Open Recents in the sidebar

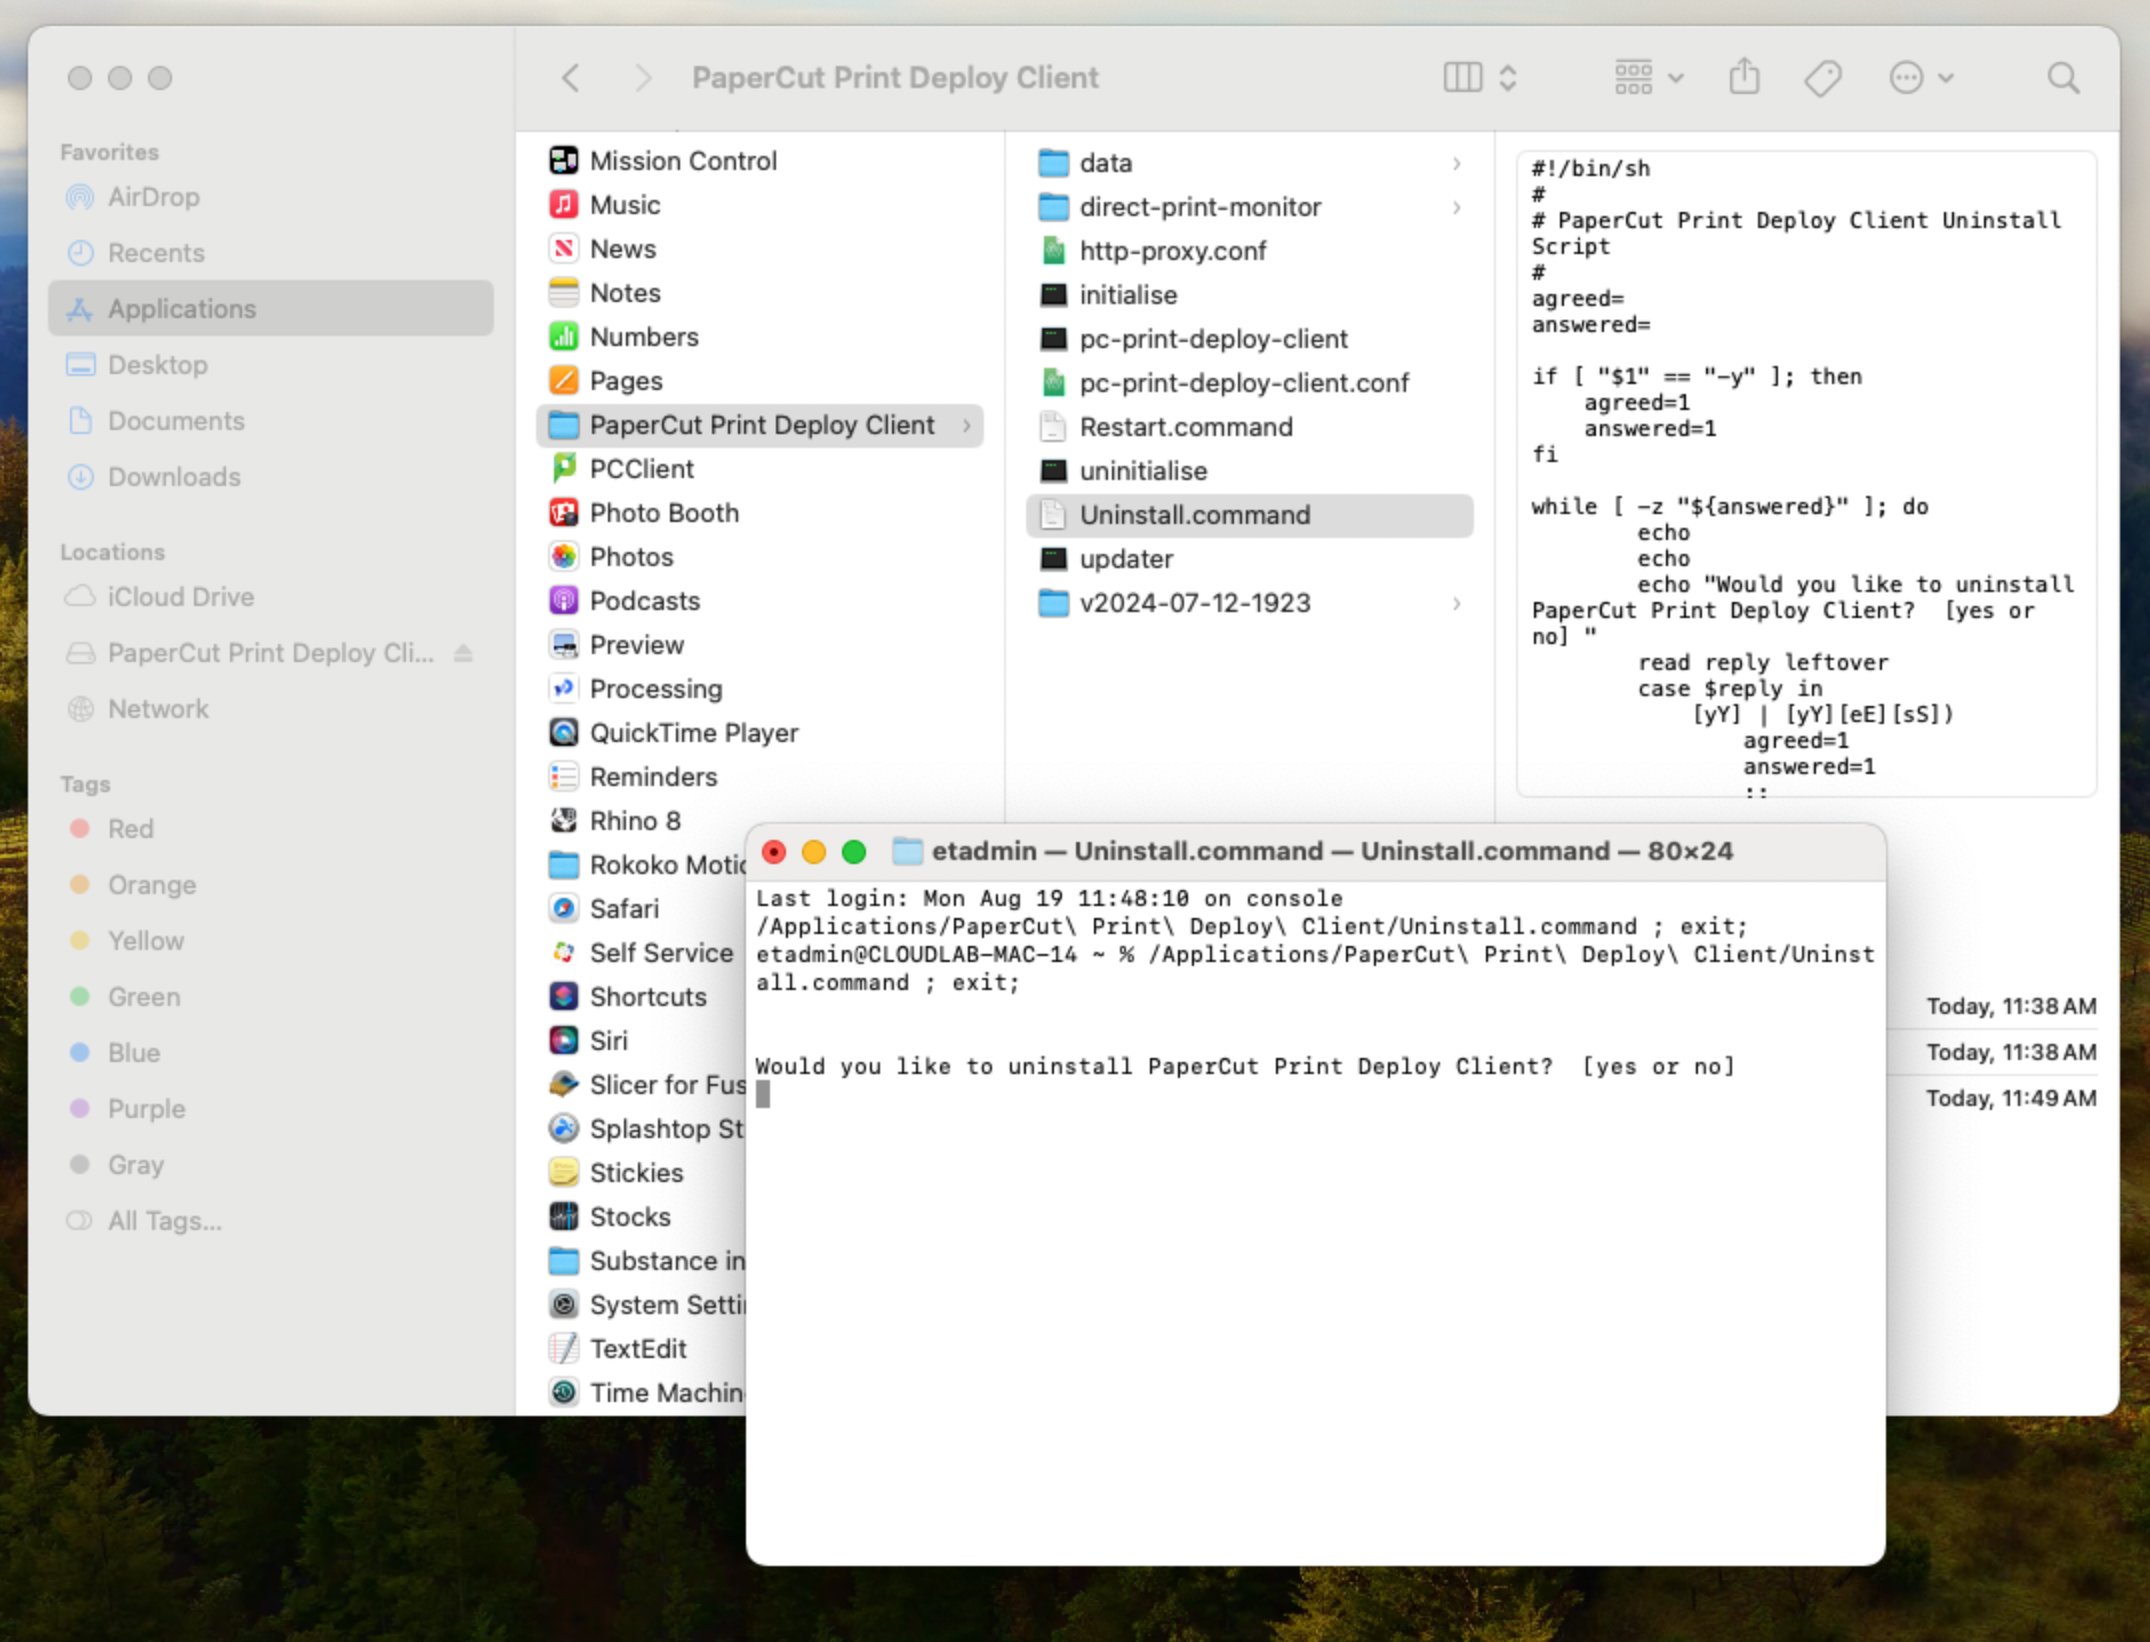(270, 253)
